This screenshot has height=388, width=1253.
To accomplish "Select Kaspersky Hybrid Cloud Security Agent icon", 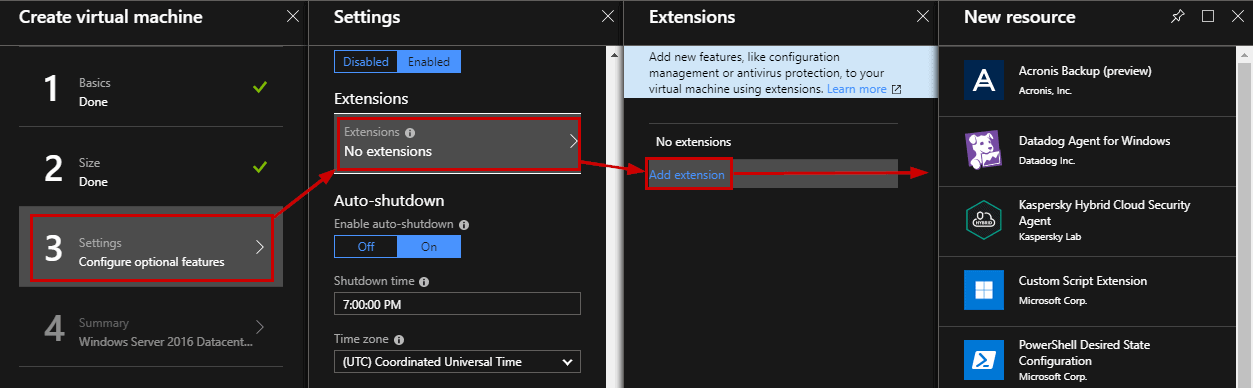I will [984, 220].
